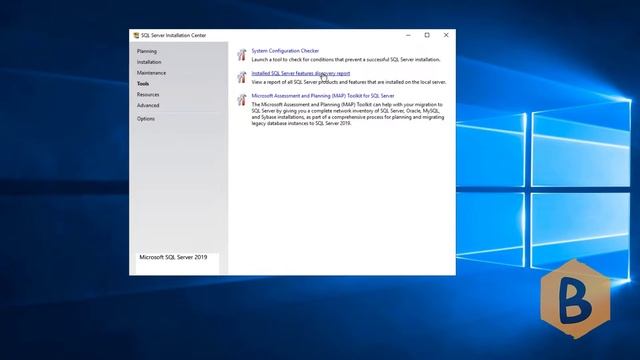Open the Advanced section

coord(148,105)
